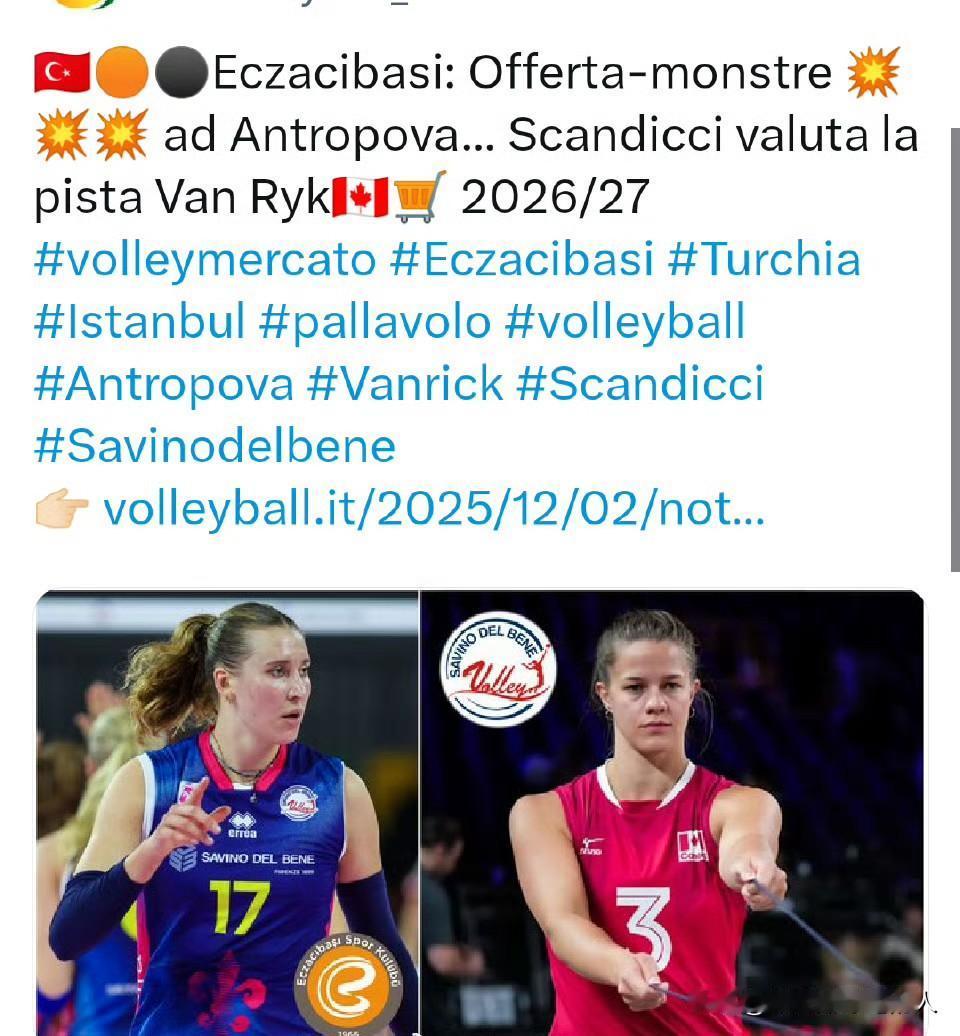Tap the #Turchia hashtag
This screenshot has width=960, height=1036.
click(764, 258)
